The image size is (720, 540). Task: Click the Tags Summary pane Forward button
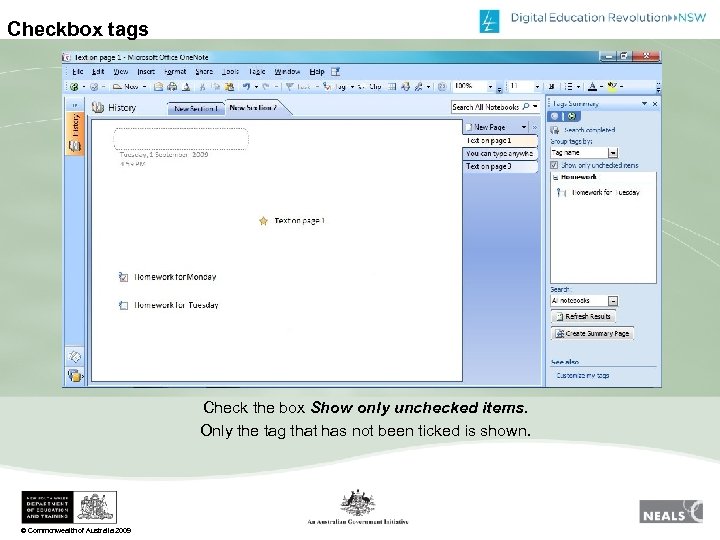pyautogui.click(x=571, y=116)
